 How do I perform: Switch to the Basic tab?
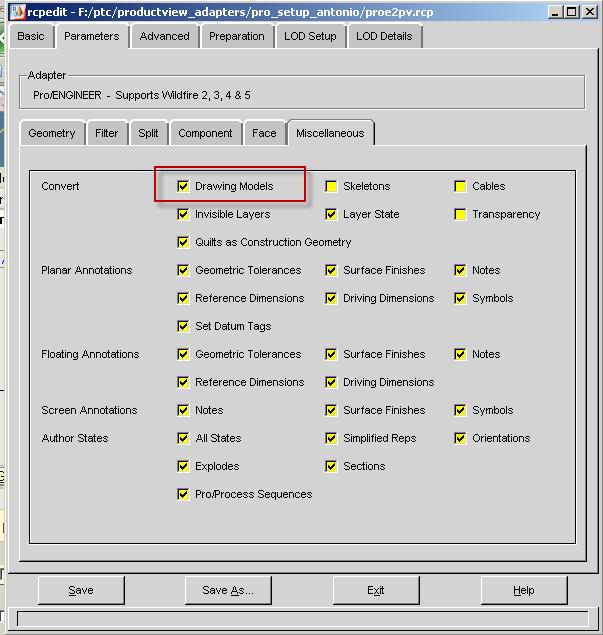tap(31, 36)
